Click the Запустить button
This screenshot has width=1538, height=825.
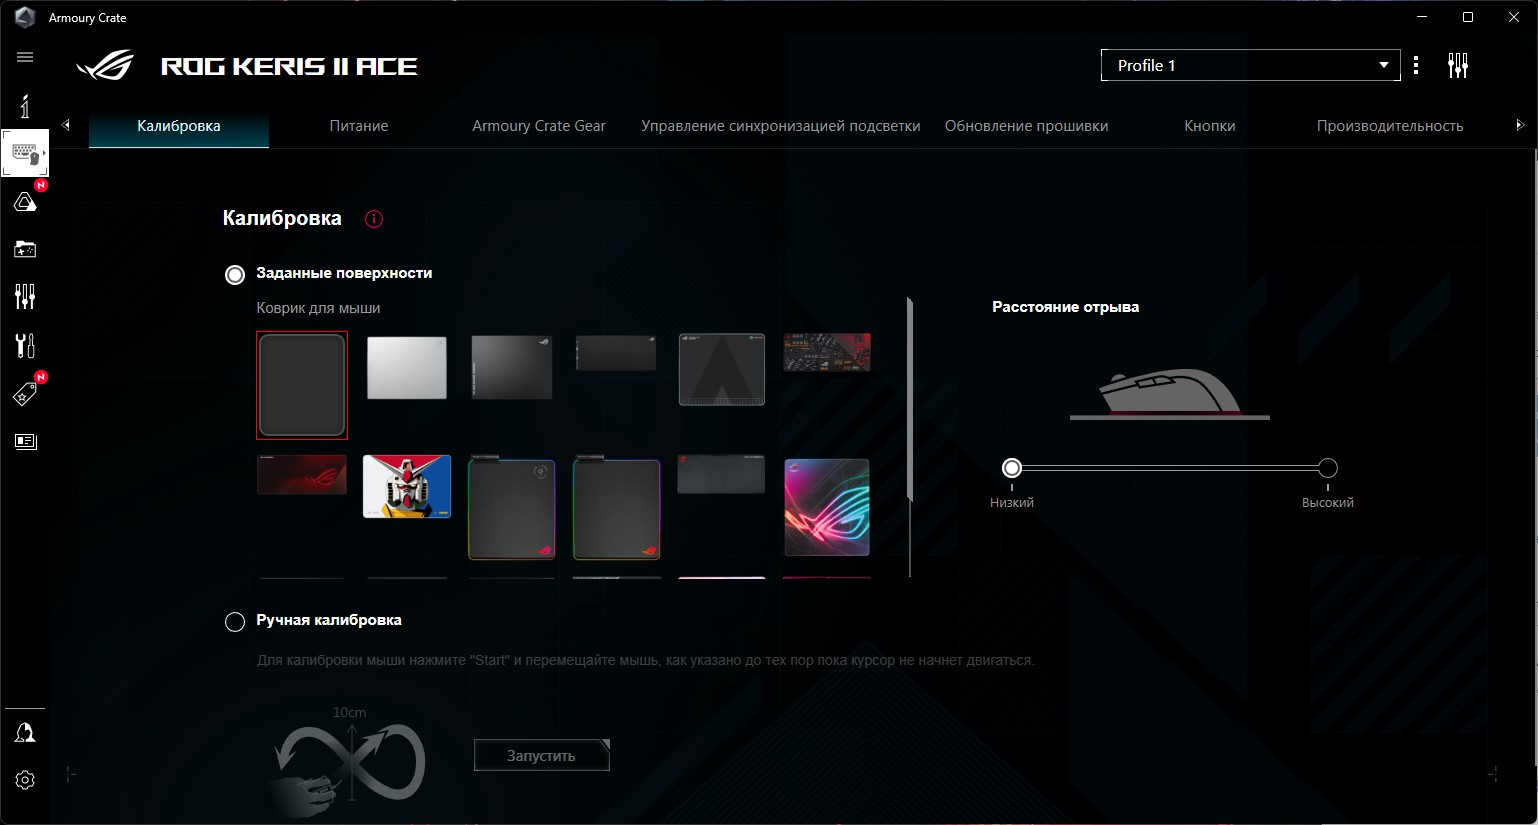[x=541, y=756]
